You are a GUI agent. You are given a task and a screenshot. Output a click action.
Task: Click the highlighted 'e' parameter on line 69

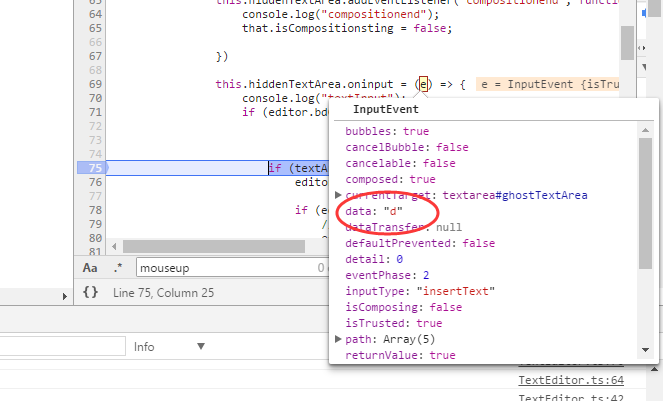(x=423, y=84)
